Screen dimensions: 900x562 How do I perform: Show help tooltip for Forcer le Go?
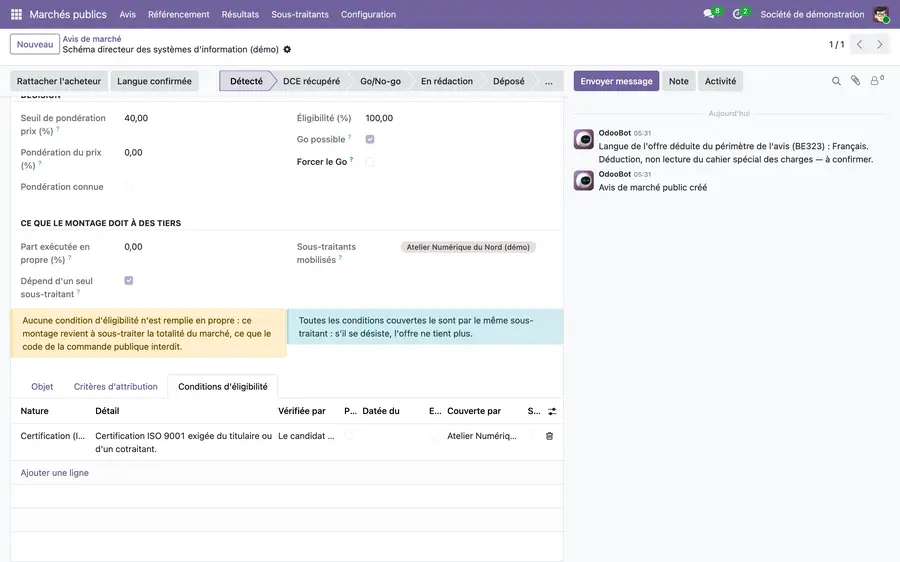[351, 160]
